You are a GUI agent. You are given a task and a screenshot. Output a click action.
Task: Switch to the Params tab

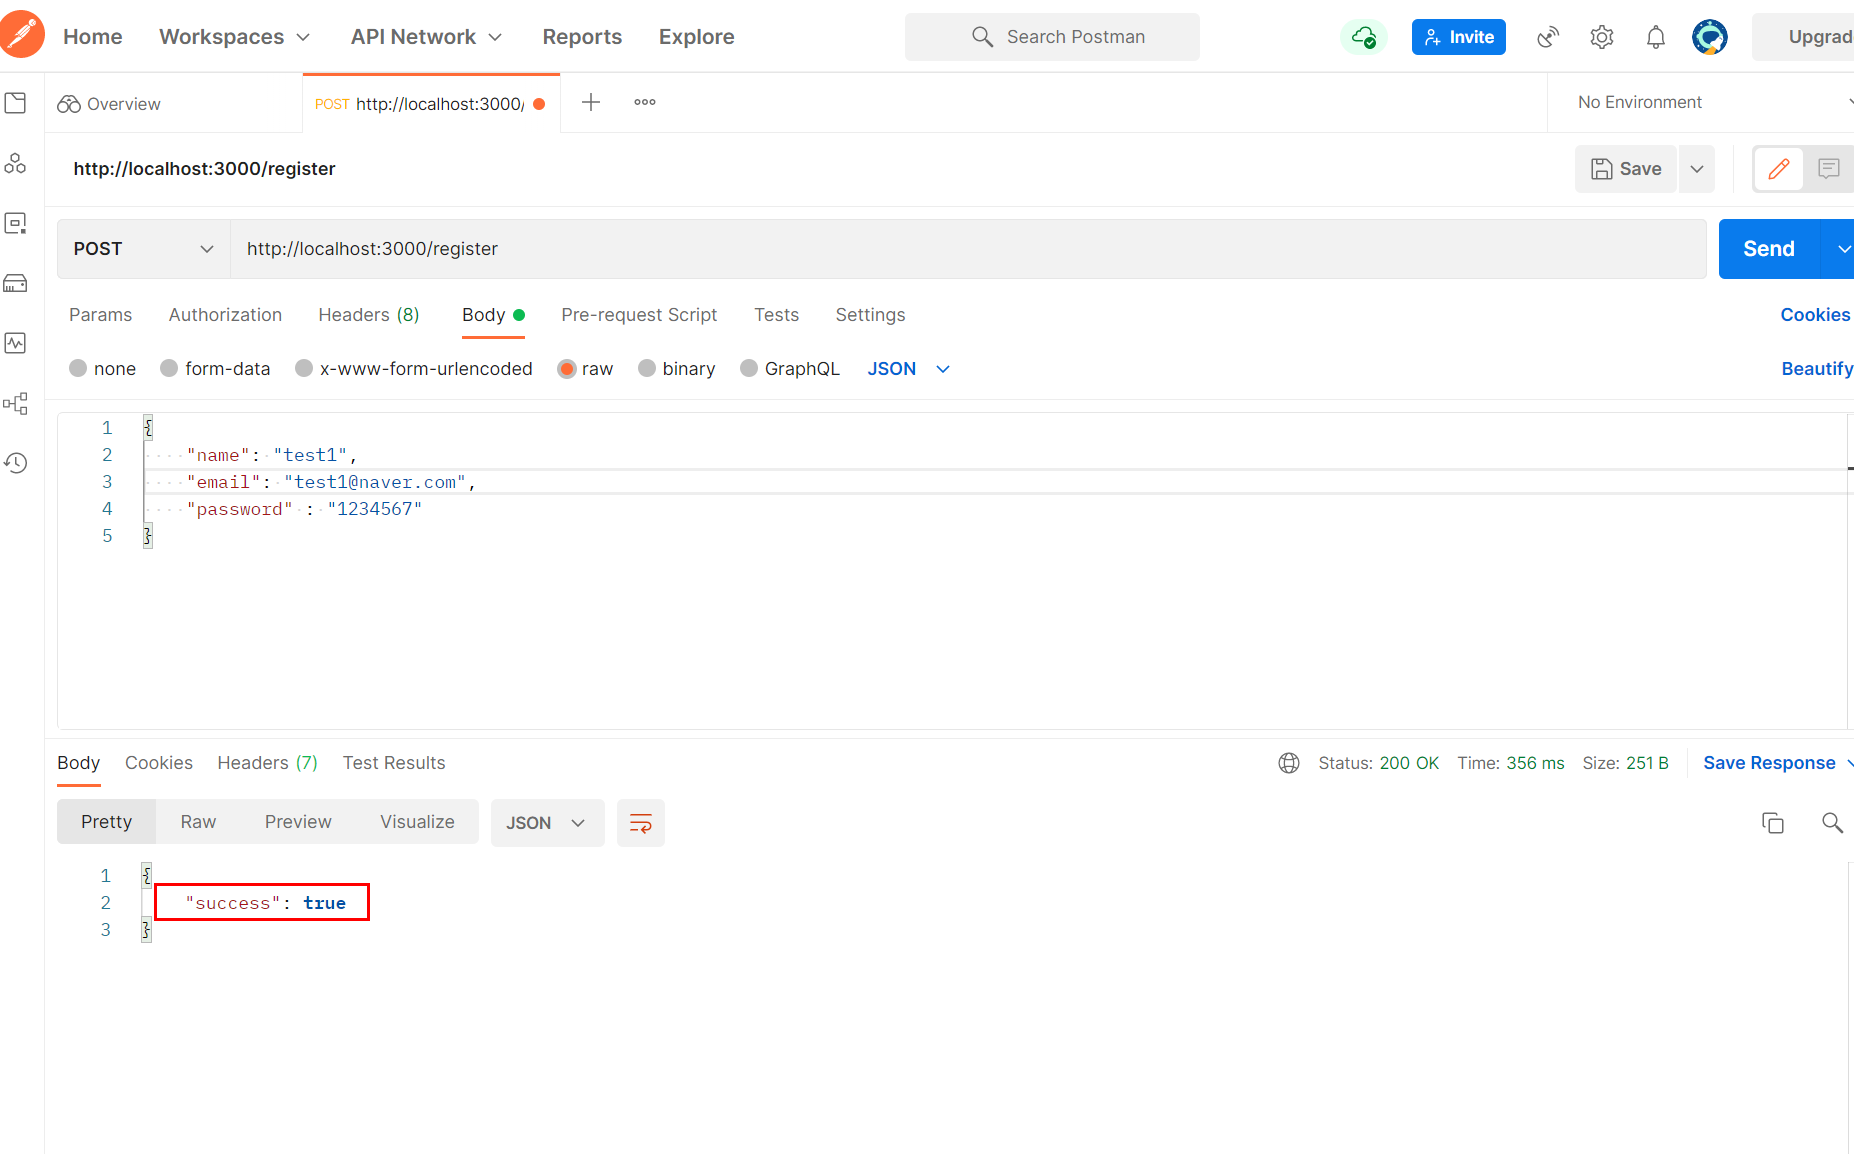click(100, 315)
